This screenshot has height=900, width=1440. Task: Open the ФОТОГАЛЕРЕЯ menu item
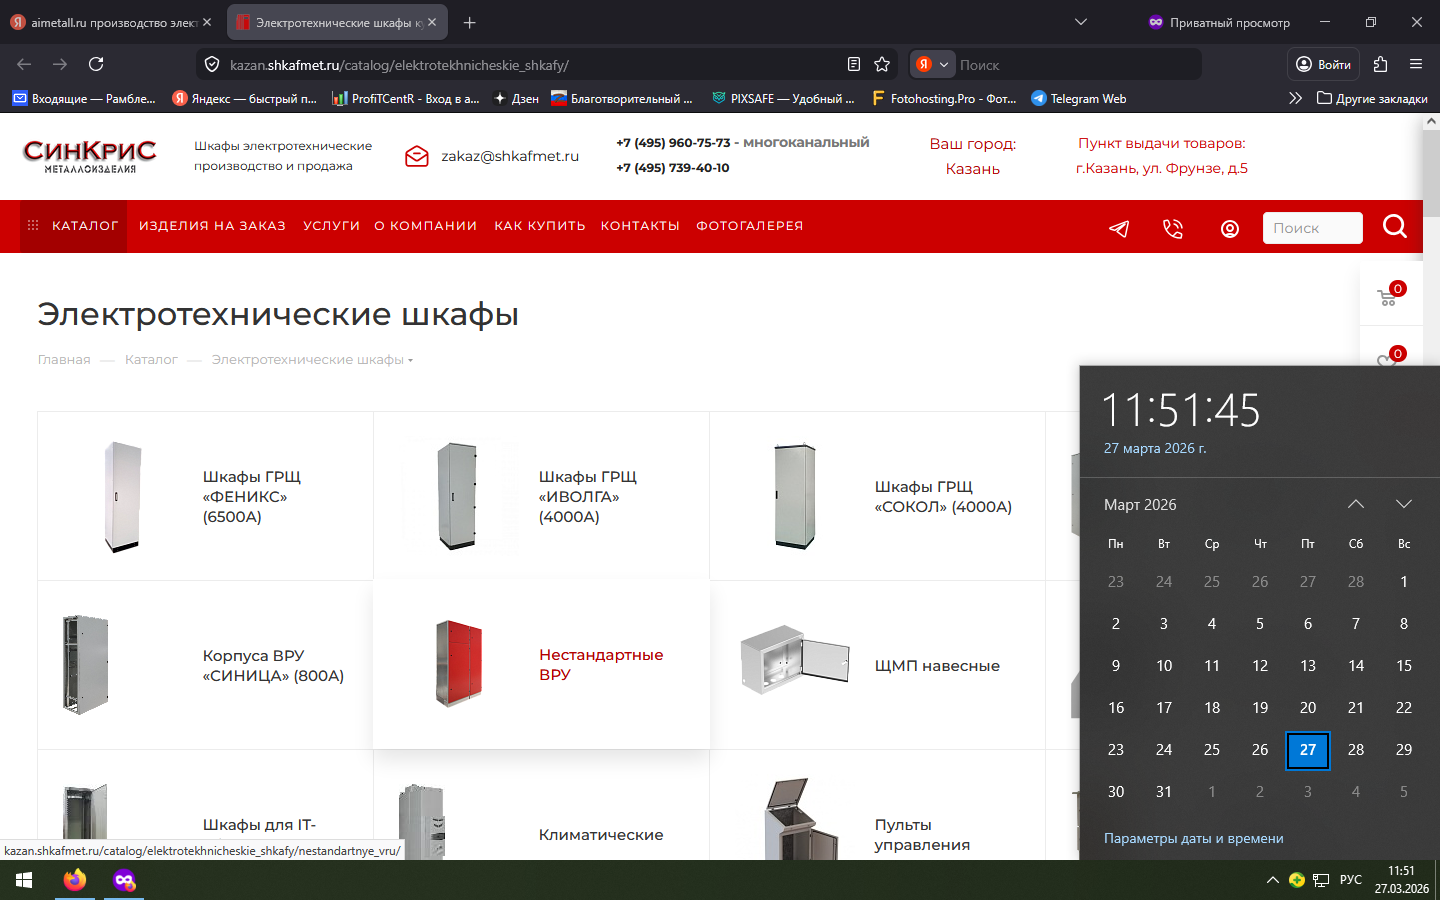(x=750, y=226)
